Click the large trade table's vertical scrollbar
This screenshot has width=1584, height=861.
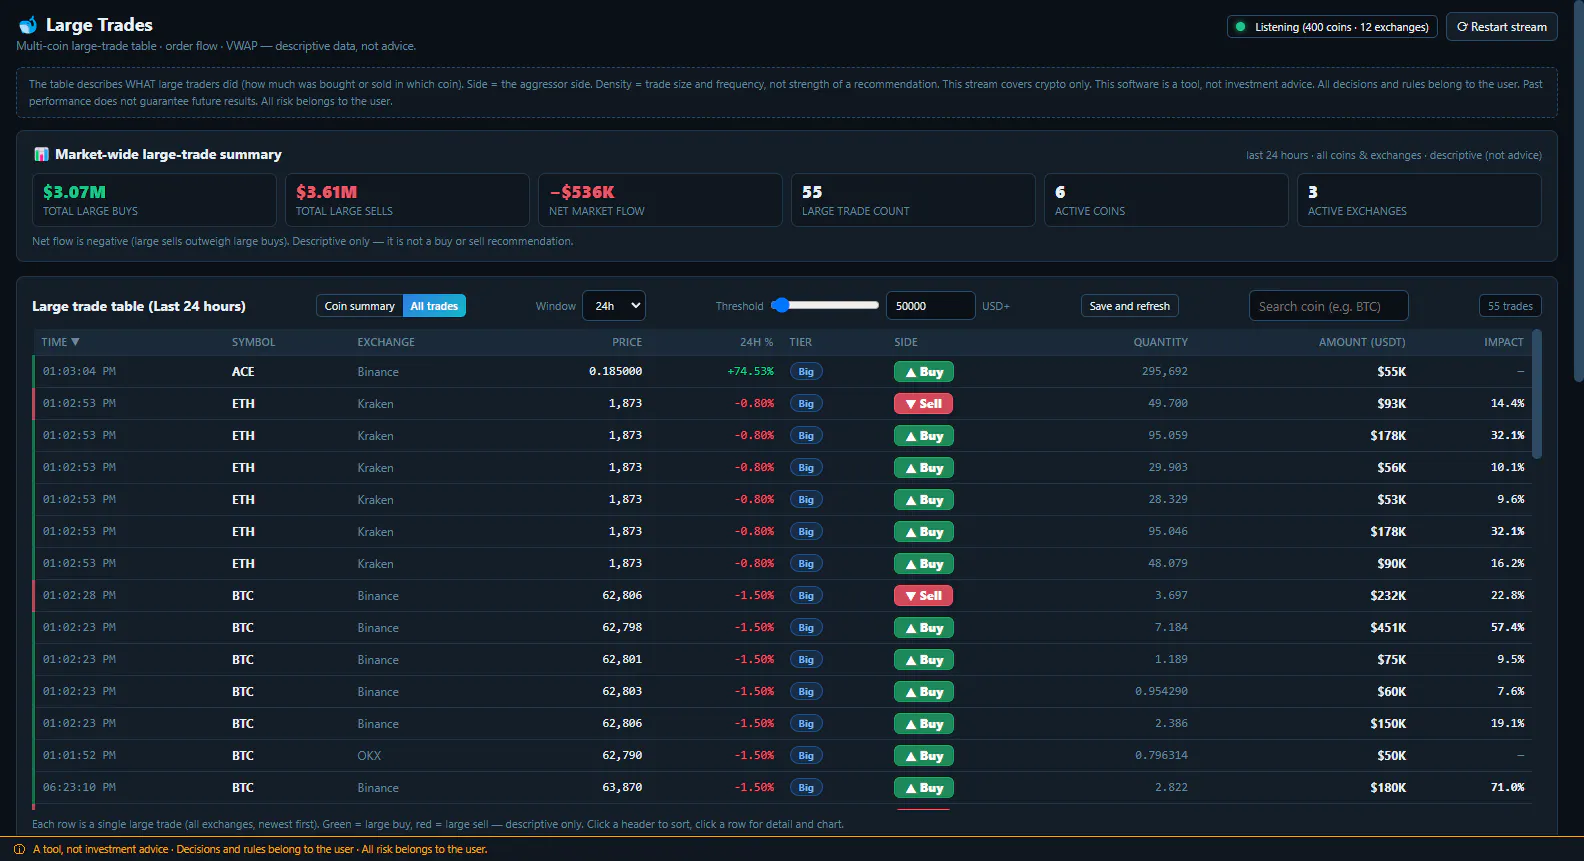click(x=1537, y=394)
